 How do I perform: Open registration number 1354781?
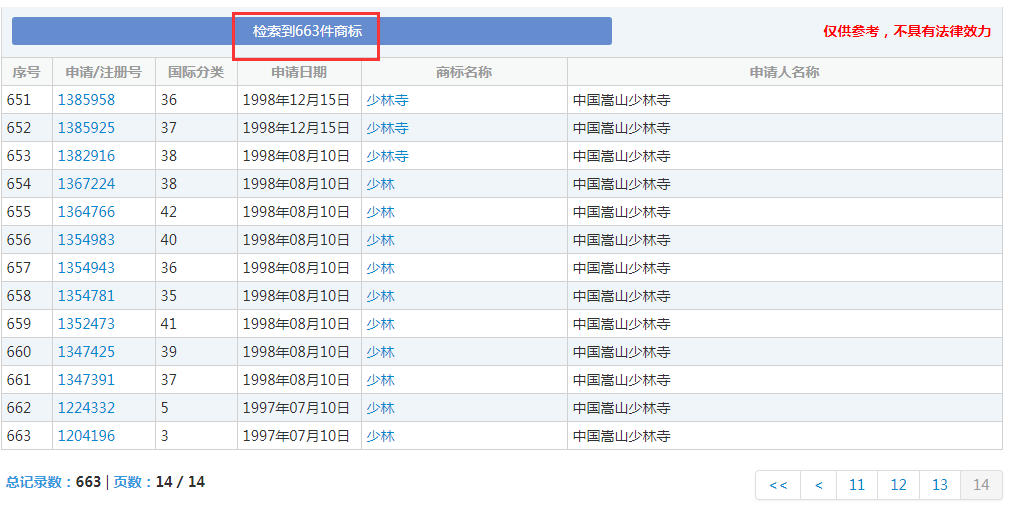pyautogui.click(x=86, y=296)
